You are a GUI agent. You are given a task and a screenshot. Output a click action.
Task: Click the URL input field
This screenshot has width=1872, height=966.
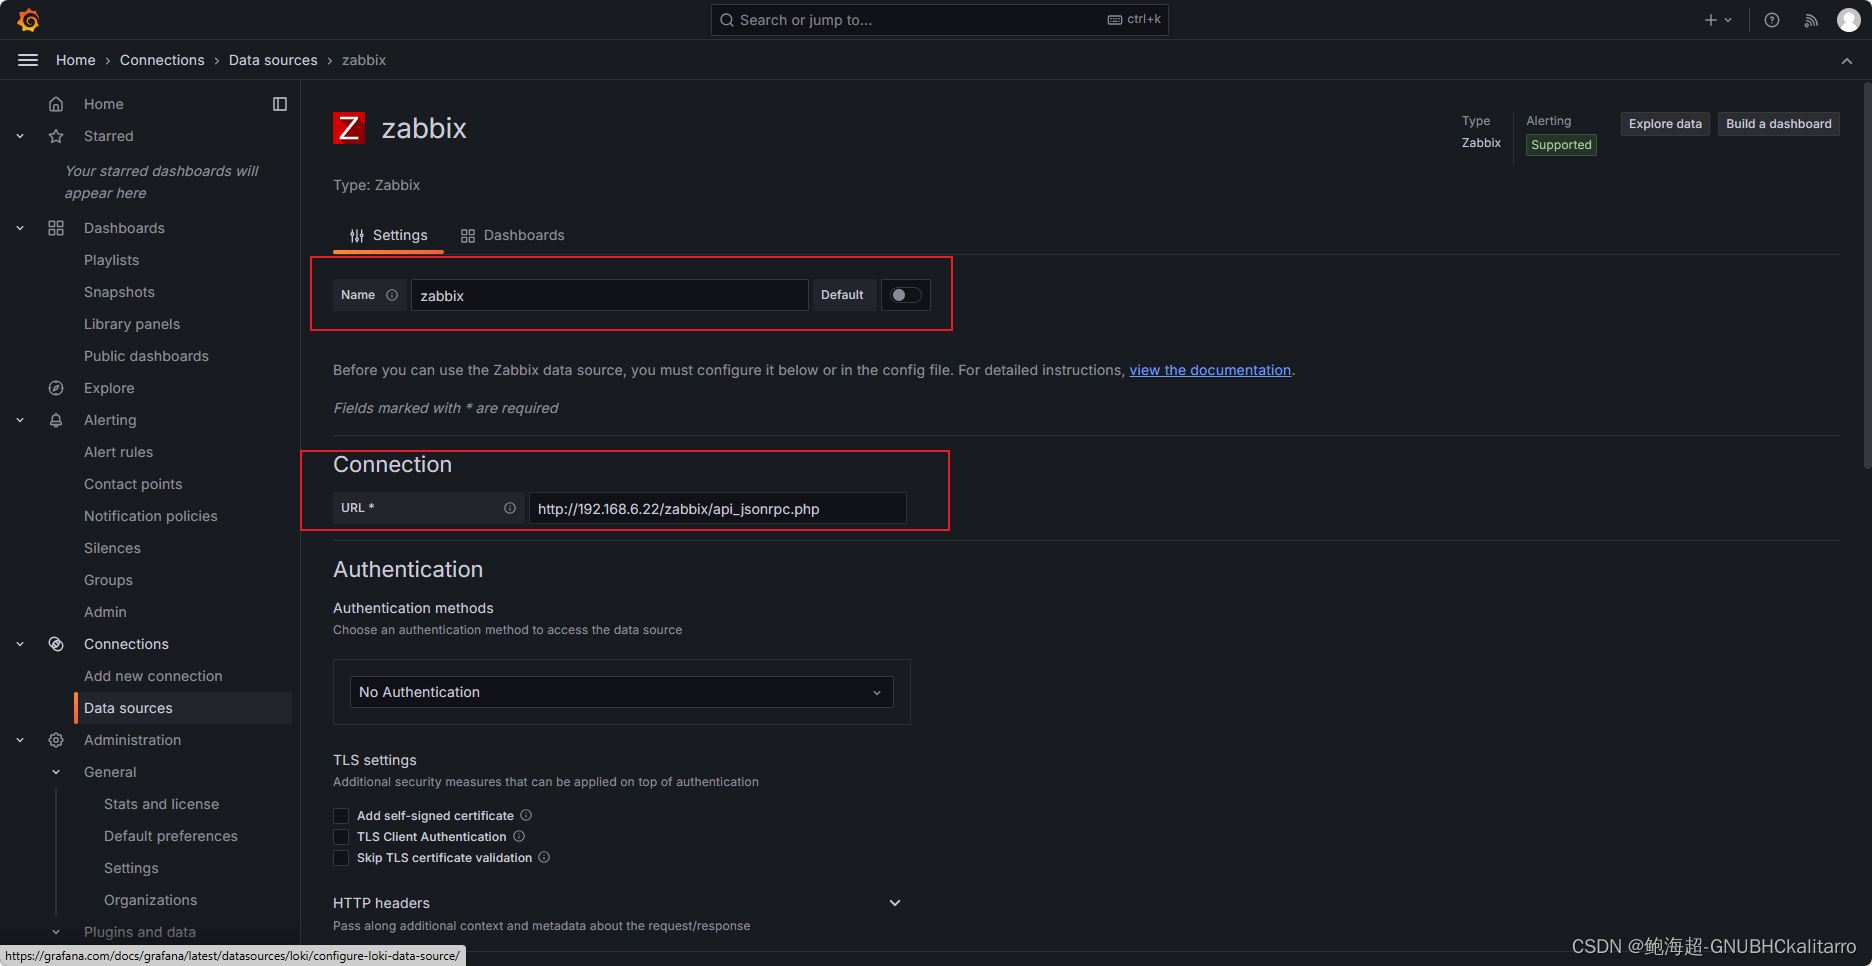coord(717,508)
